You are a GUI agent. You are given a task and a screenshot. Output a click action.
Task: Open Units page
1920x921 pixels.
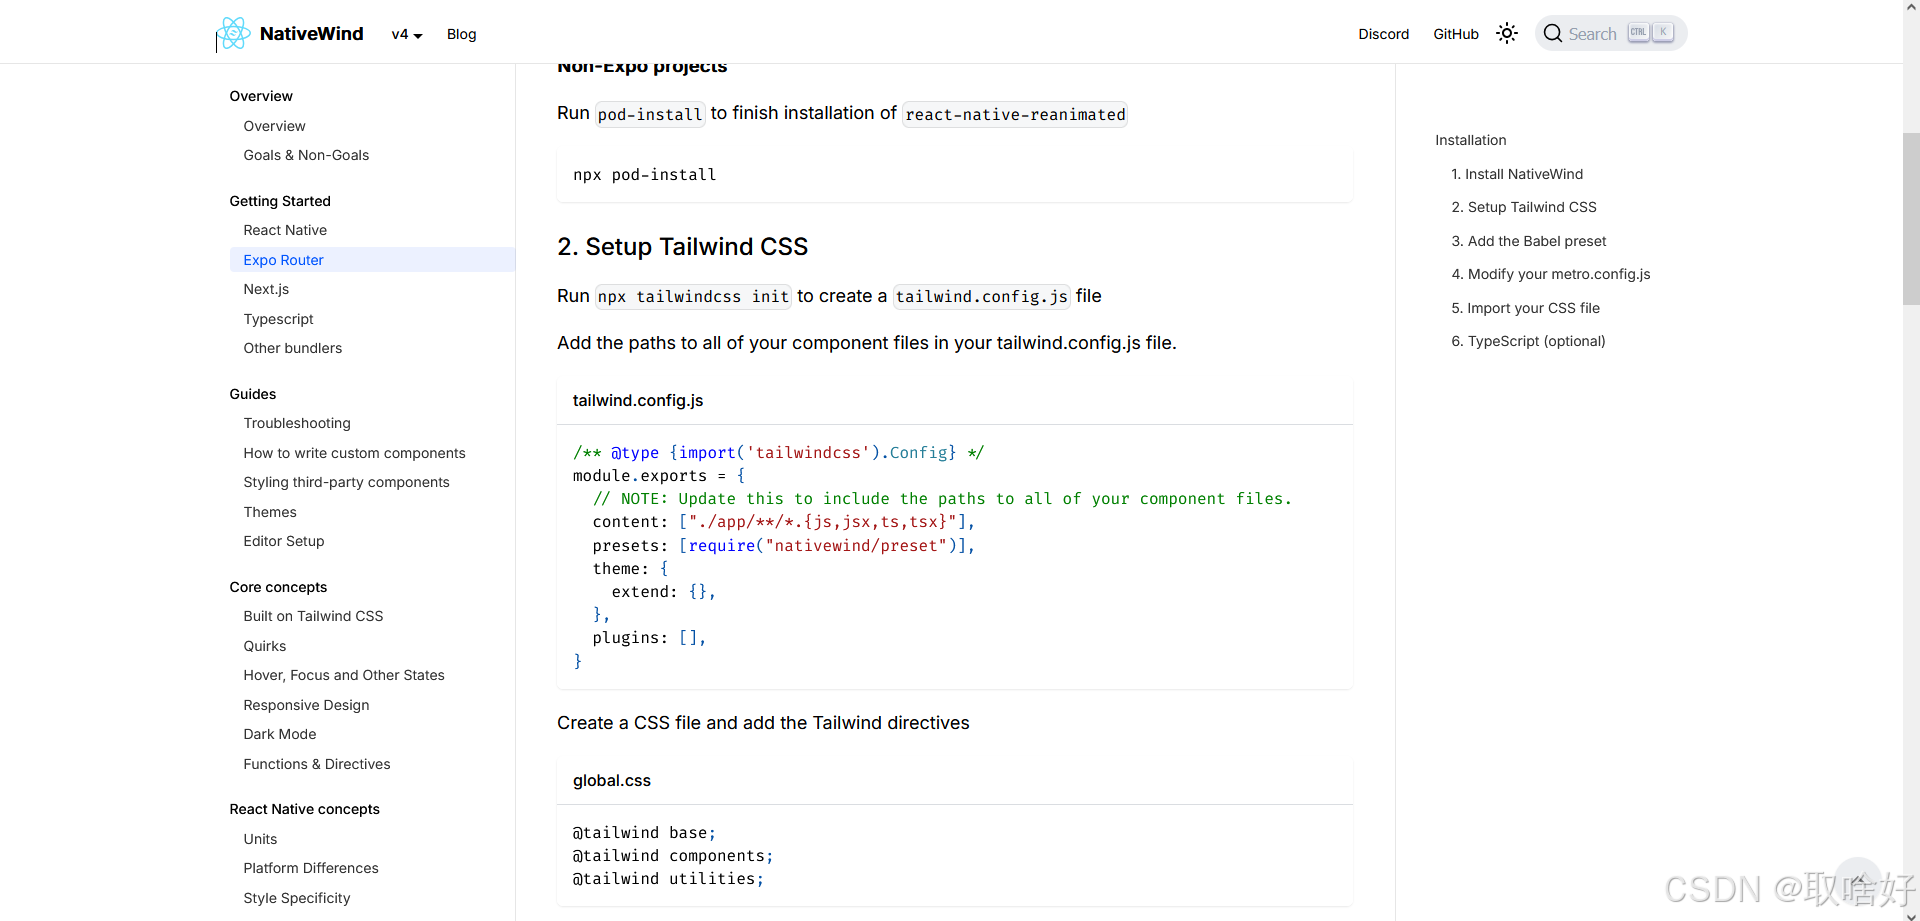pyautogui.click(x=260, y=839)
